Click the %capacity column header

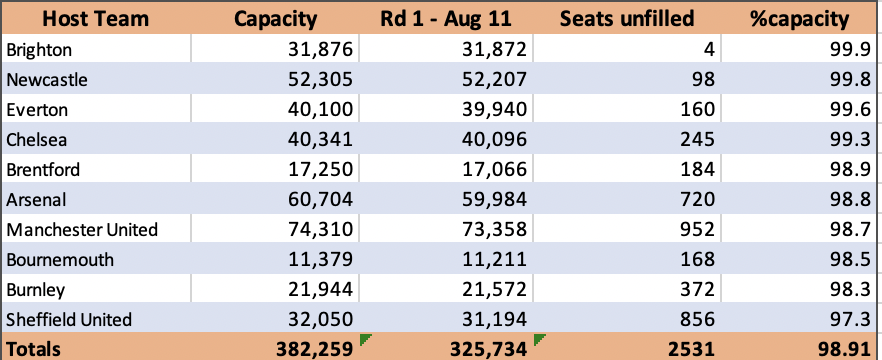[x=799, y=19]
